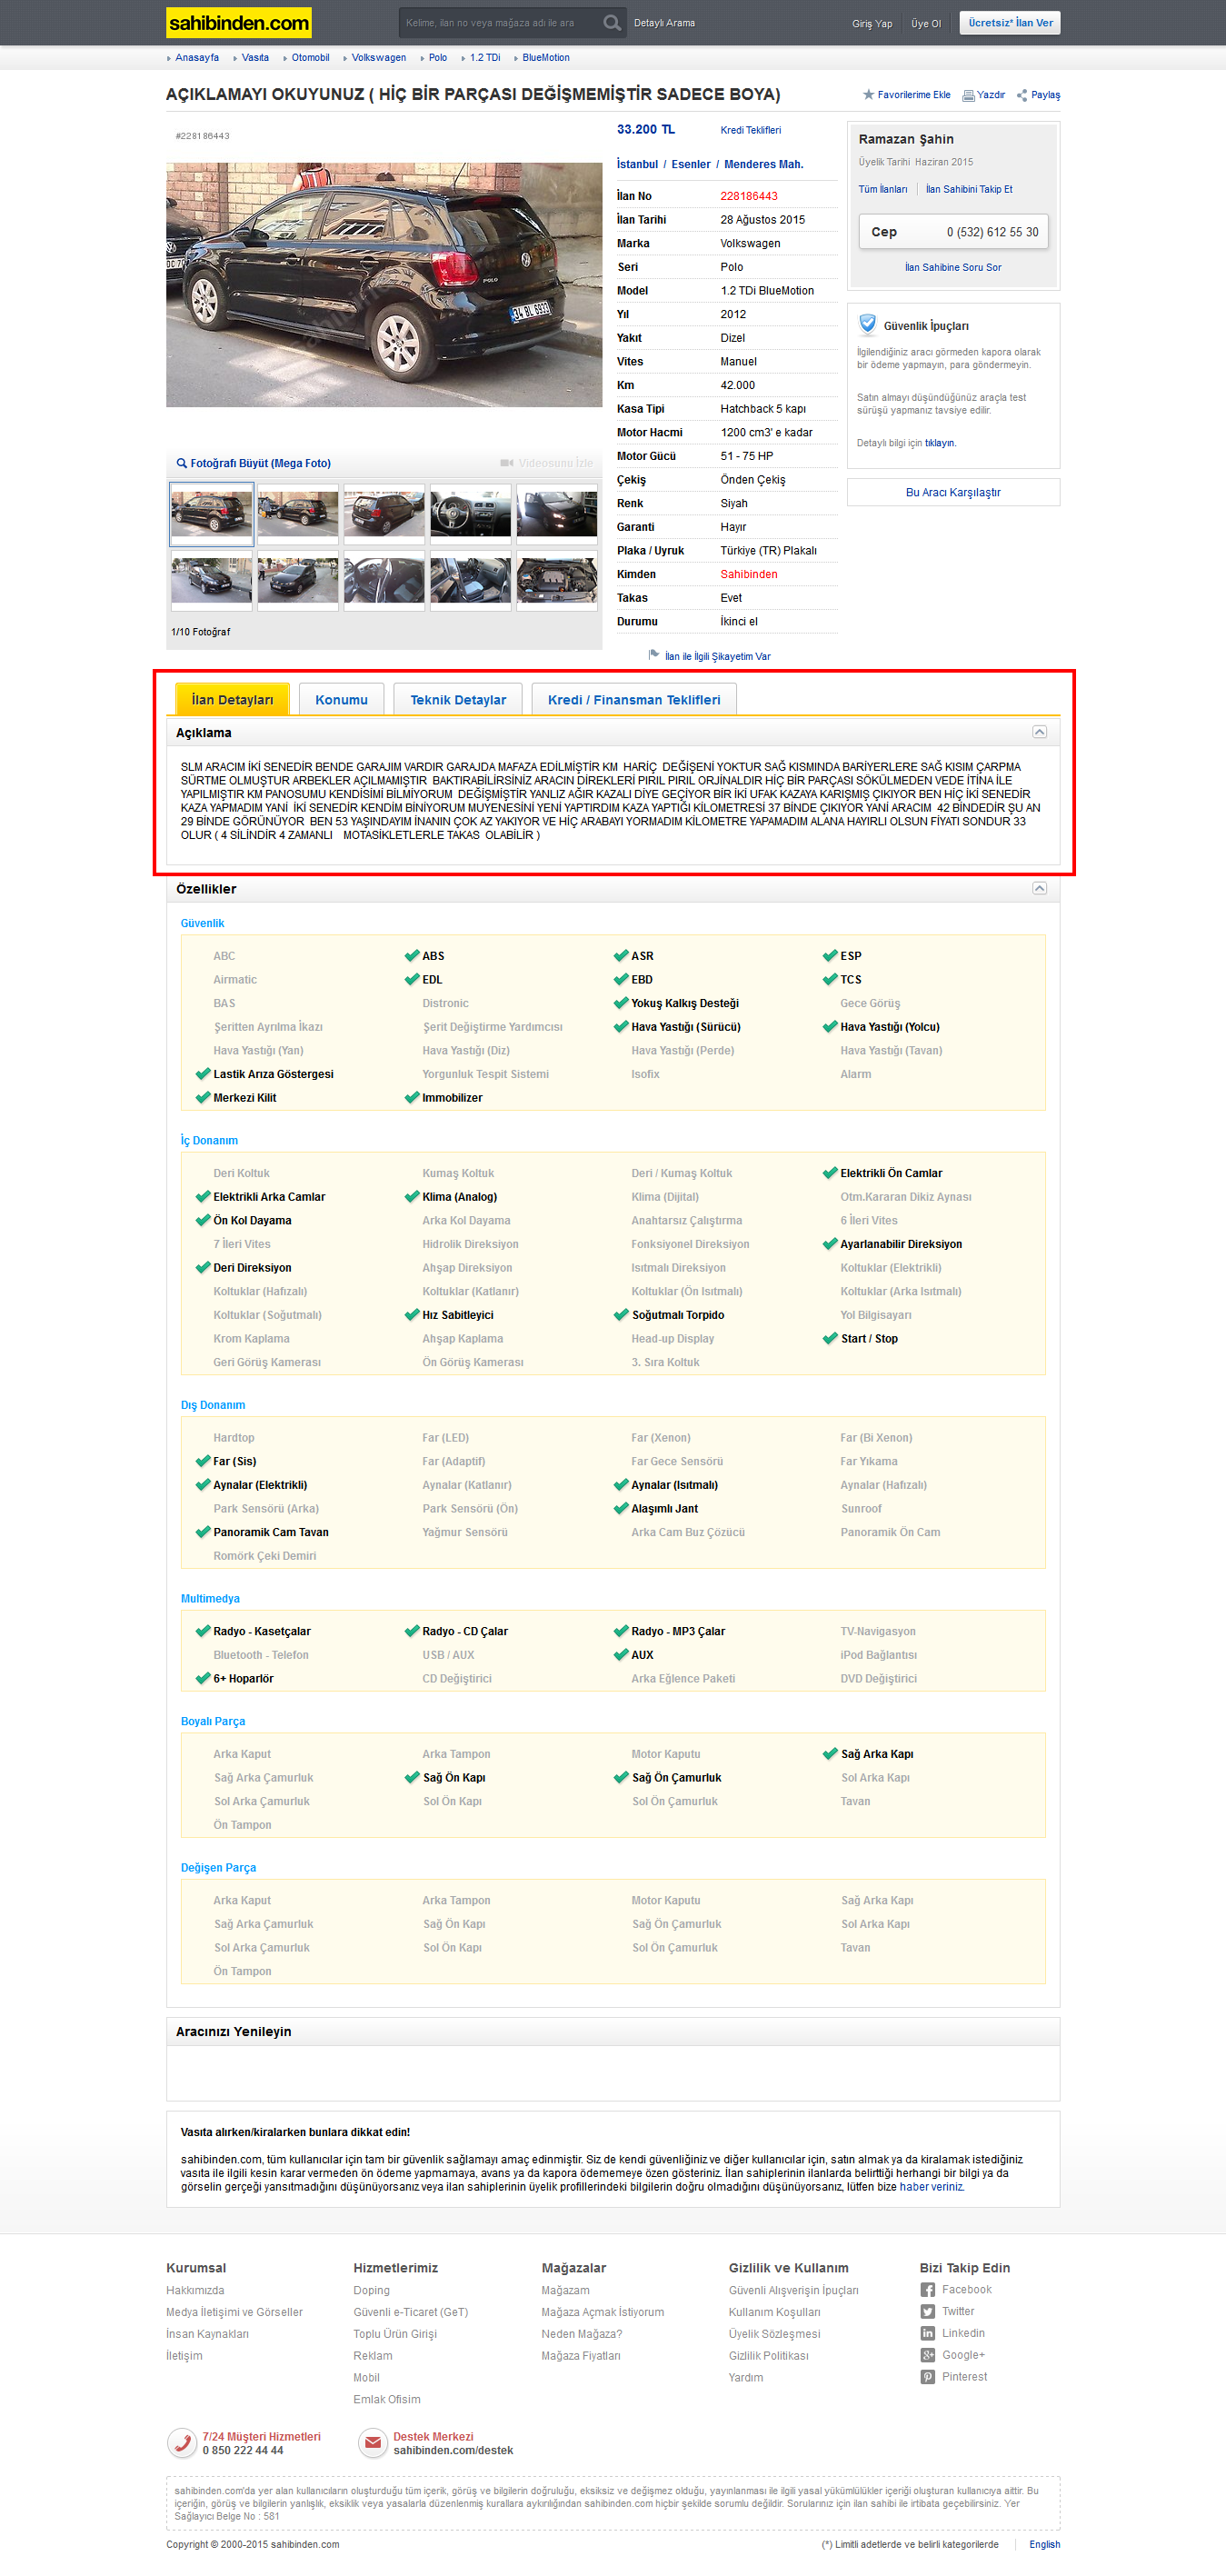This screenshot has height=2576, width=1226.
Task: Click the Facebook icon in footer
Action: (x=928, y=2289)
